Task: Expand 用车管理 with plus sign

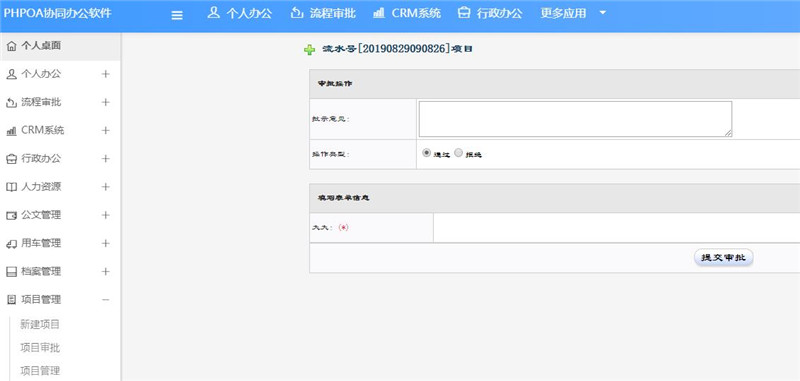Action: (106, 243)
